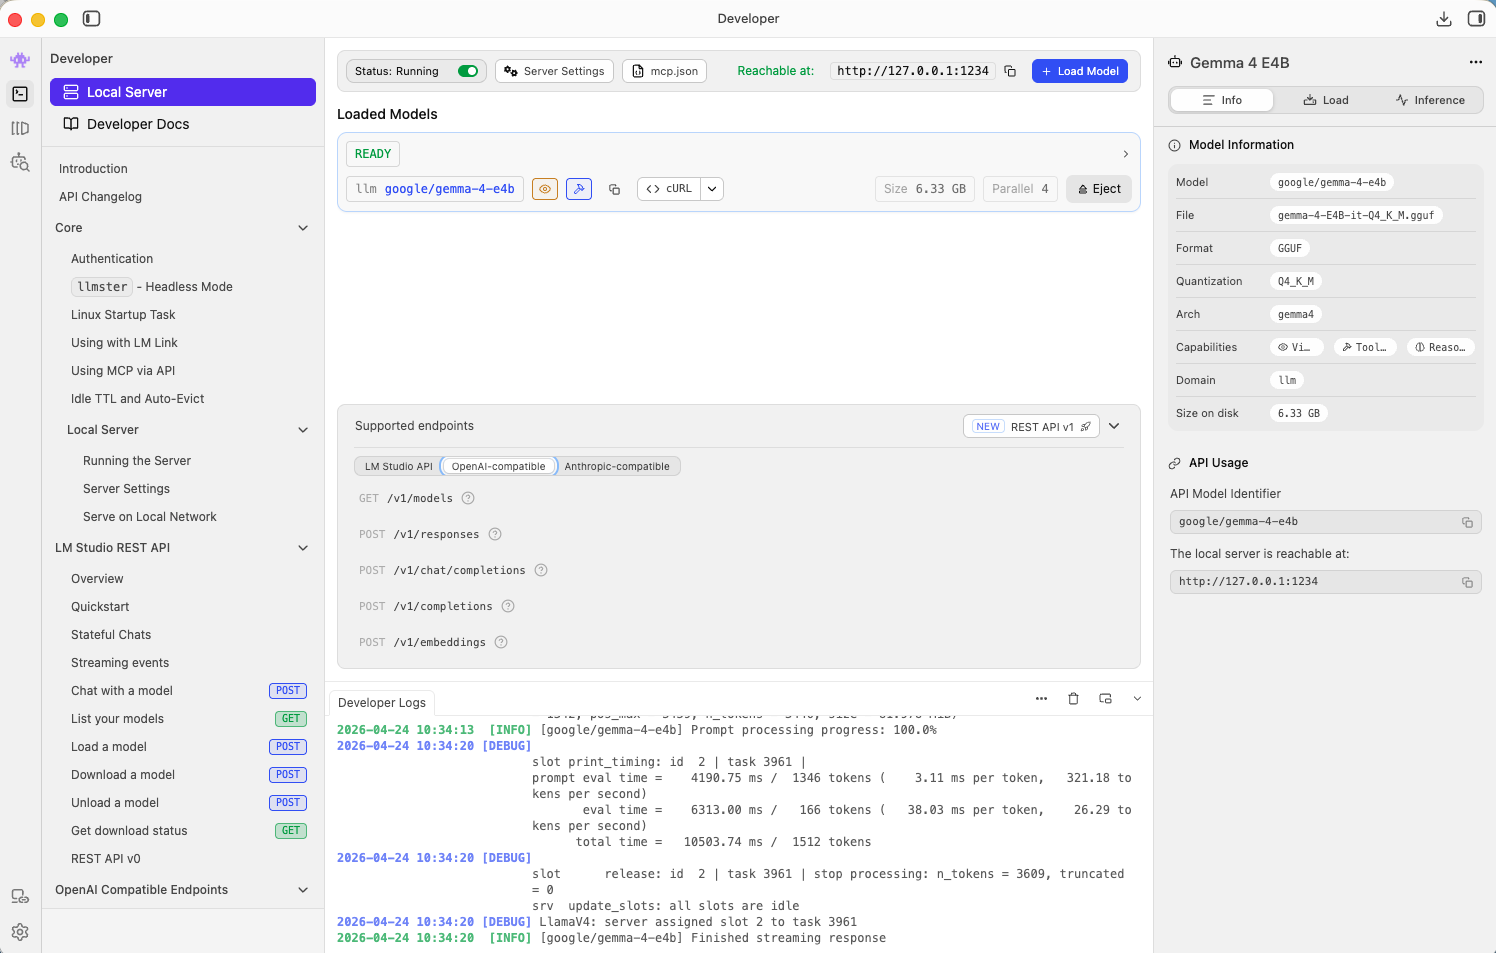Collapse the Supported endpoints panel

pyautogui.click(x=1114, y=426)
